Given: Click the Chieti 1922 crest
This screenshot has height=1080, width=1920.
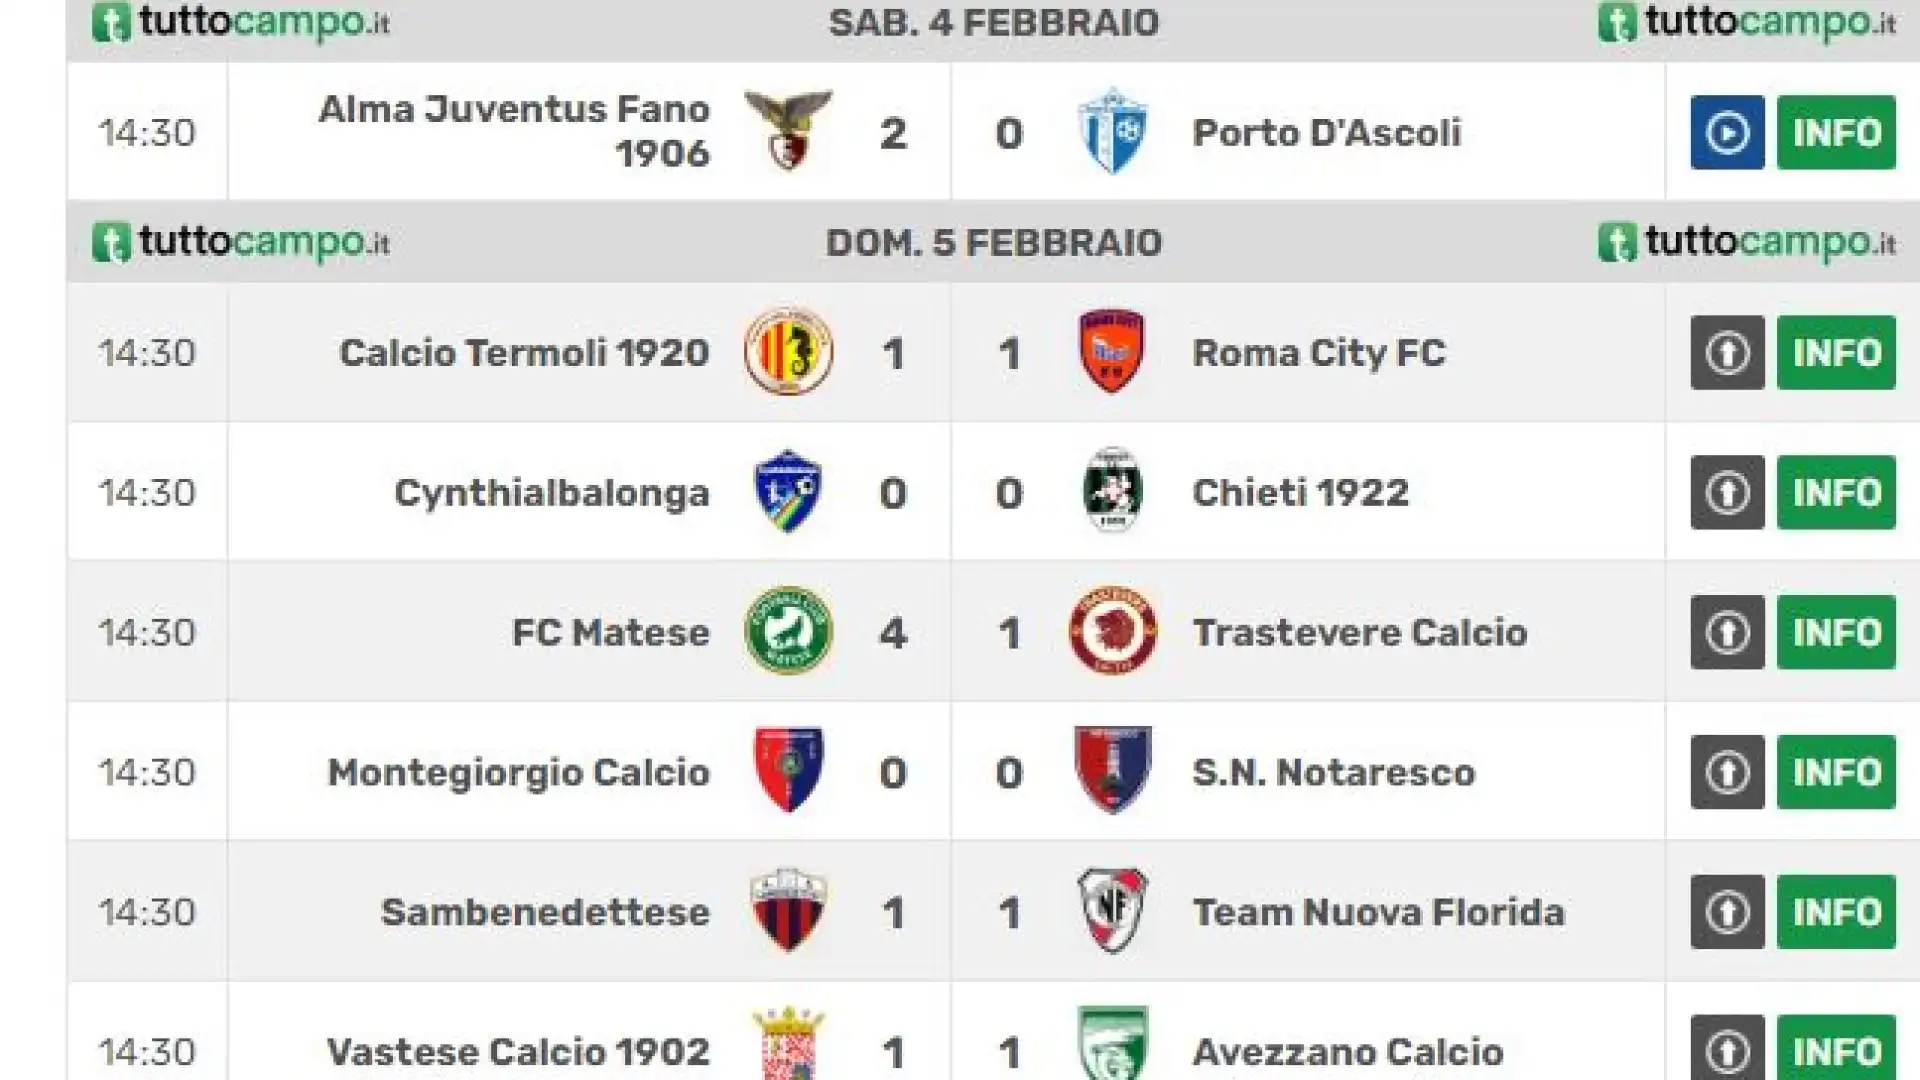Looking at the screenshot, I should pos(1112,490).
